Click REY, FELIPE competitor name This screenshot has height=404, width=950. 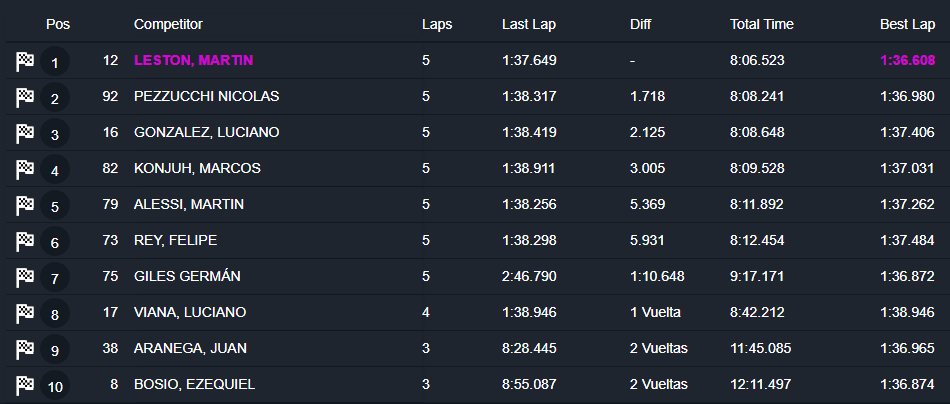(x=175, y=240)
